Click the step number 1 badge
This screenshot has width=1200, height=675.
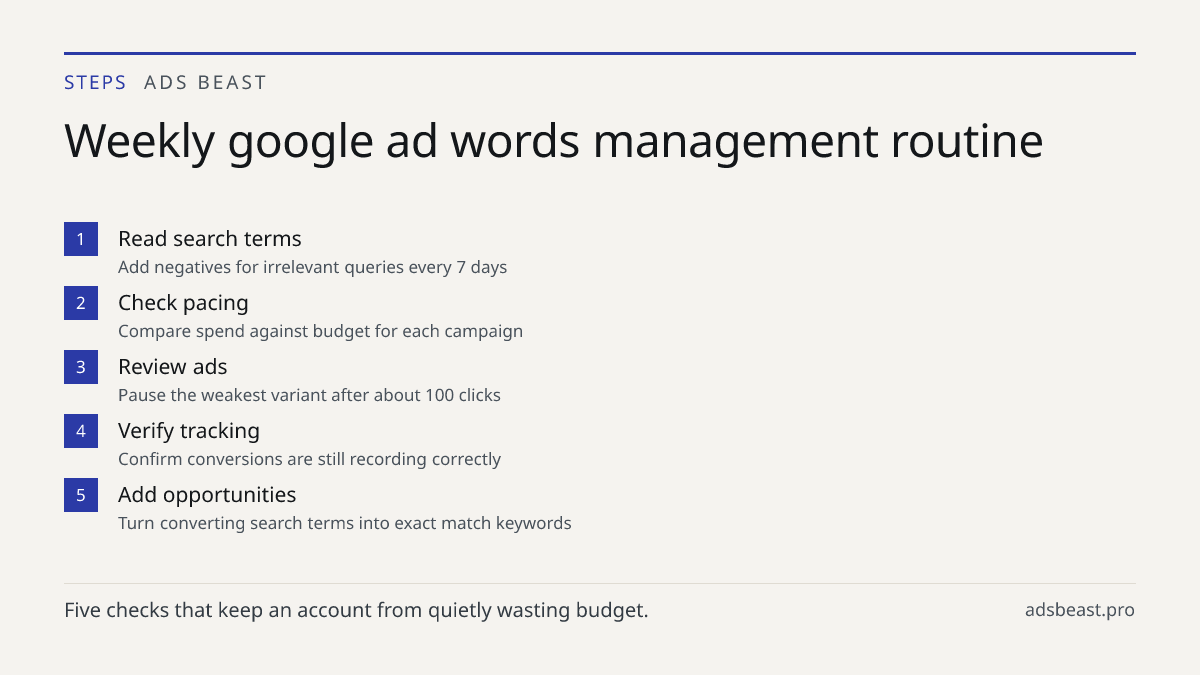pyautogui.click(x=81, y=239)
